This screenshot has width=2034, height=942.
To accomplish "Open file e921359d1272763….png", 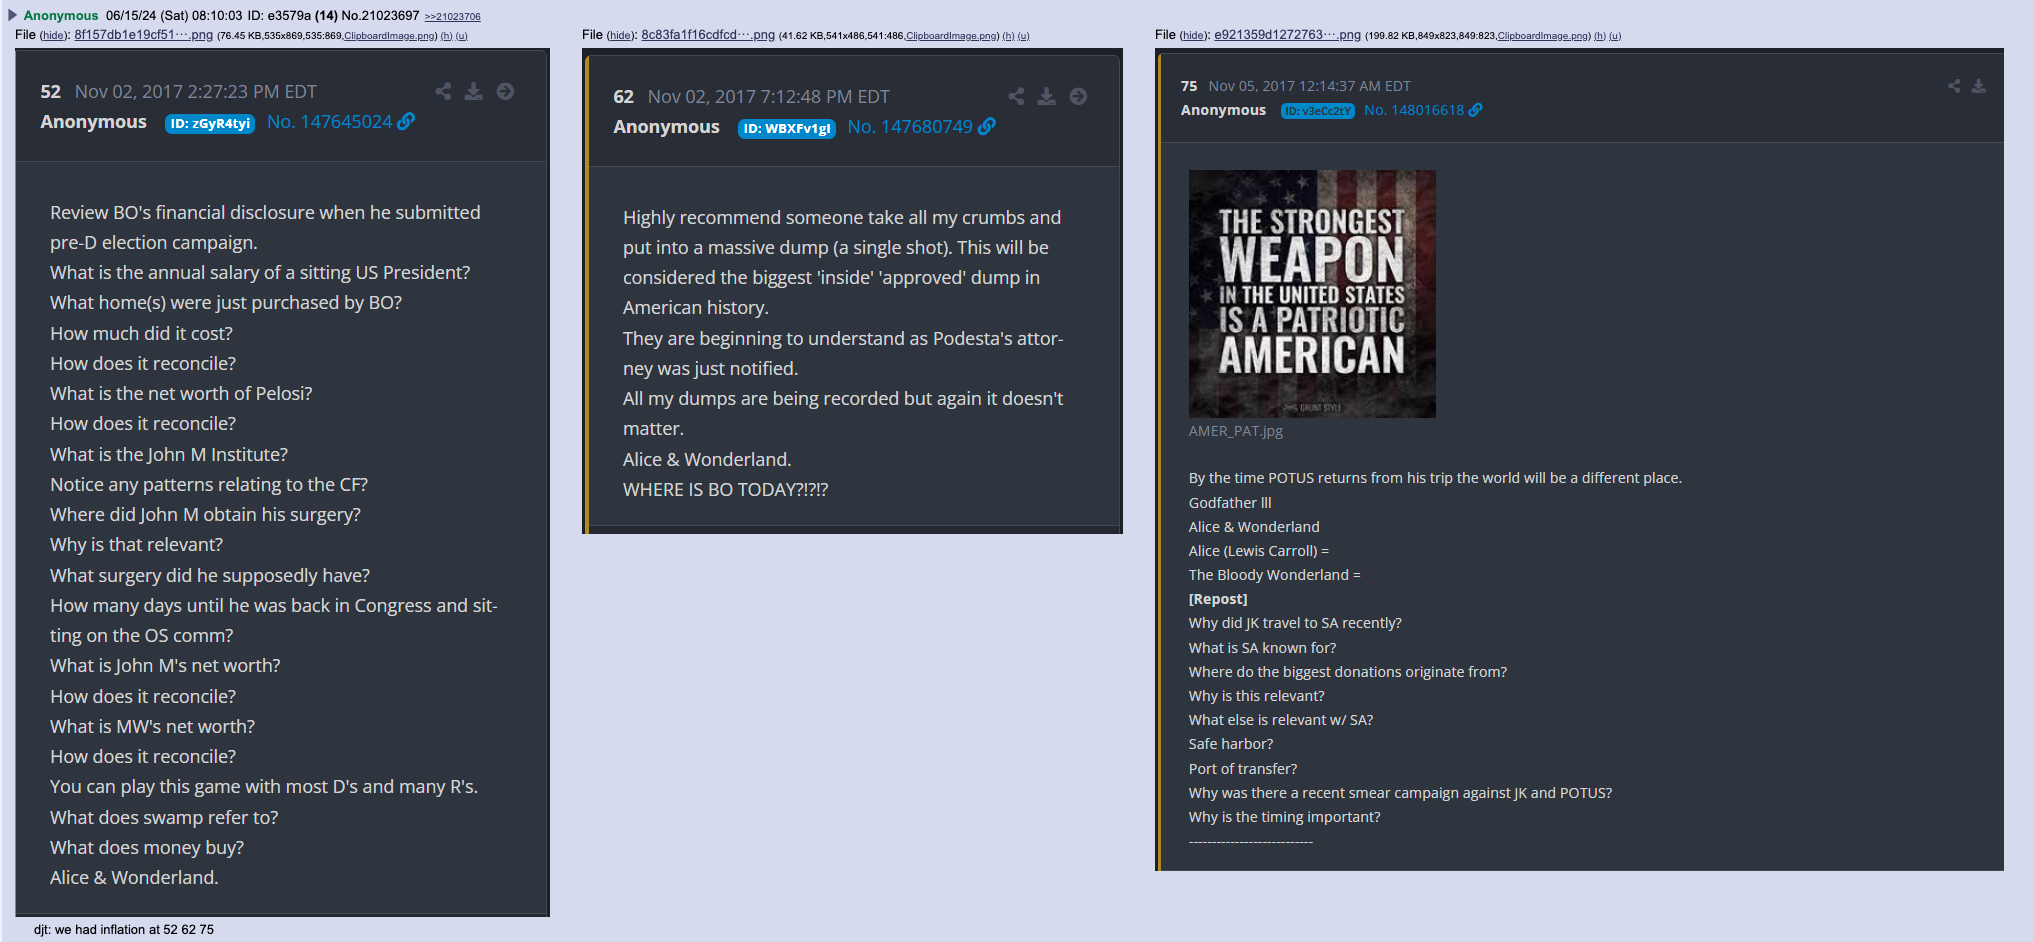I will coord(1287,35).
